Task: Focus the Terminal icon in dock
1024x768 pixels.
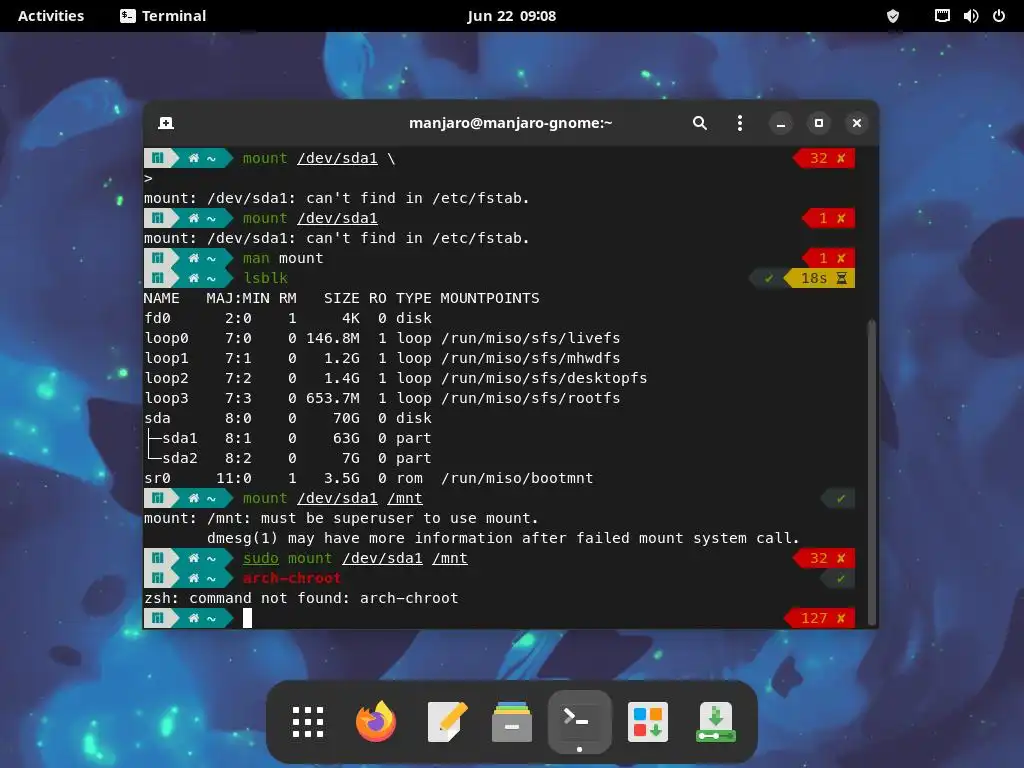Action: point(579,721)
